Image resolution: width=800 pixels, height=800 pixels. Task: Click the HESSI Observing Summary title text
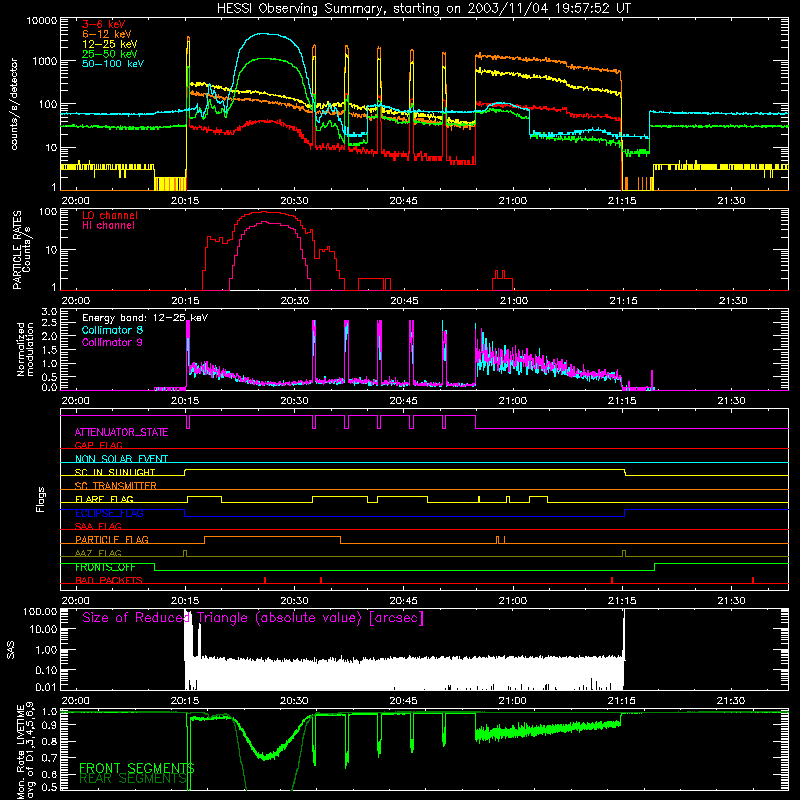tap(423, 8)
